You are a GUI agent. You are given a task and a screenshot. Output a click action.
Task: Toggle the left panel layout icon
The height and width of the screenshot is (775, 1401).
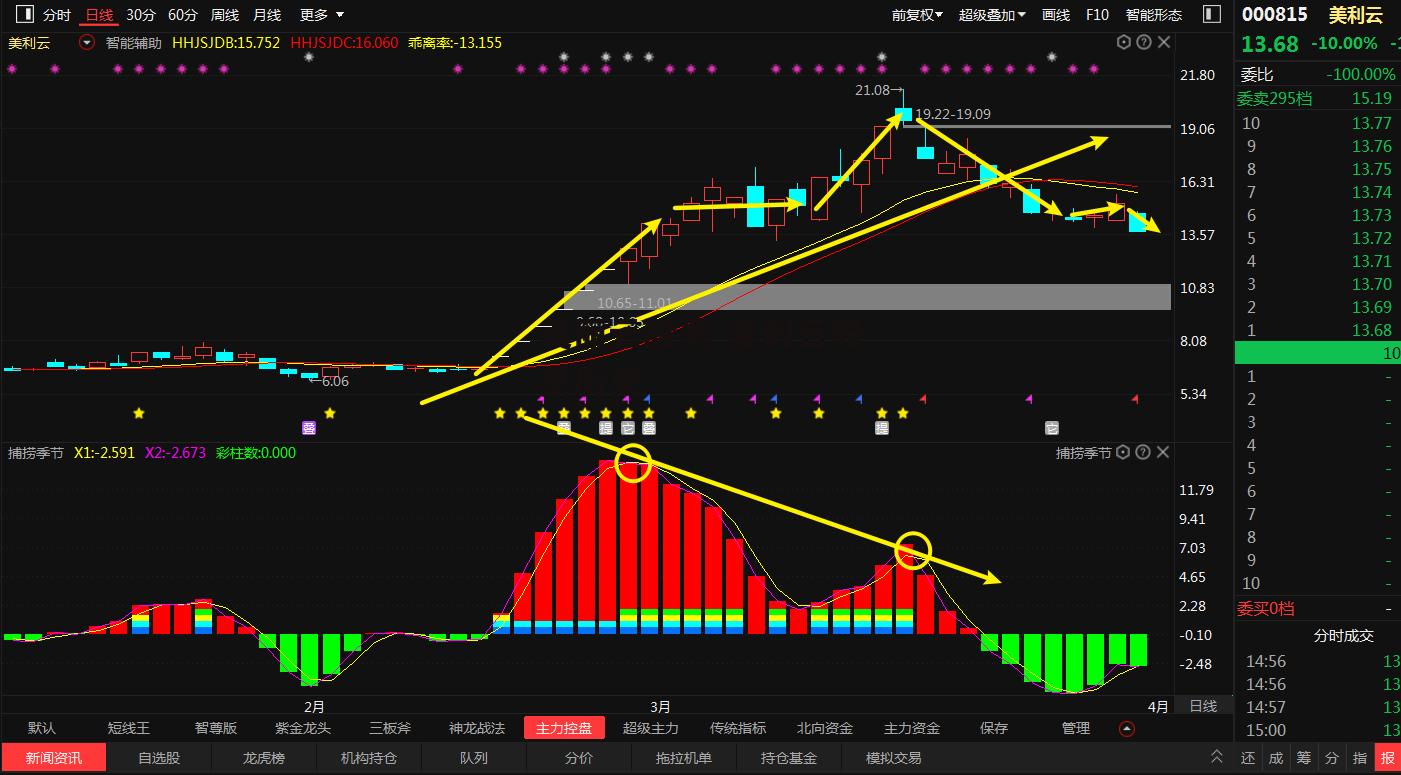coord(26,15)
